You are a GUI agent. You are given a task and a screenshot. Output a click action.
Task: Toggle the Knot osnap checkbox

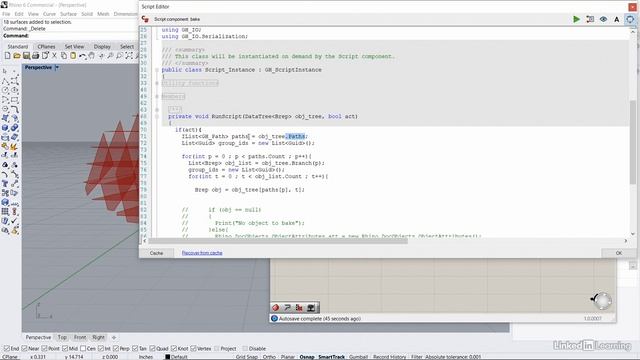click(x=173, y=349)
